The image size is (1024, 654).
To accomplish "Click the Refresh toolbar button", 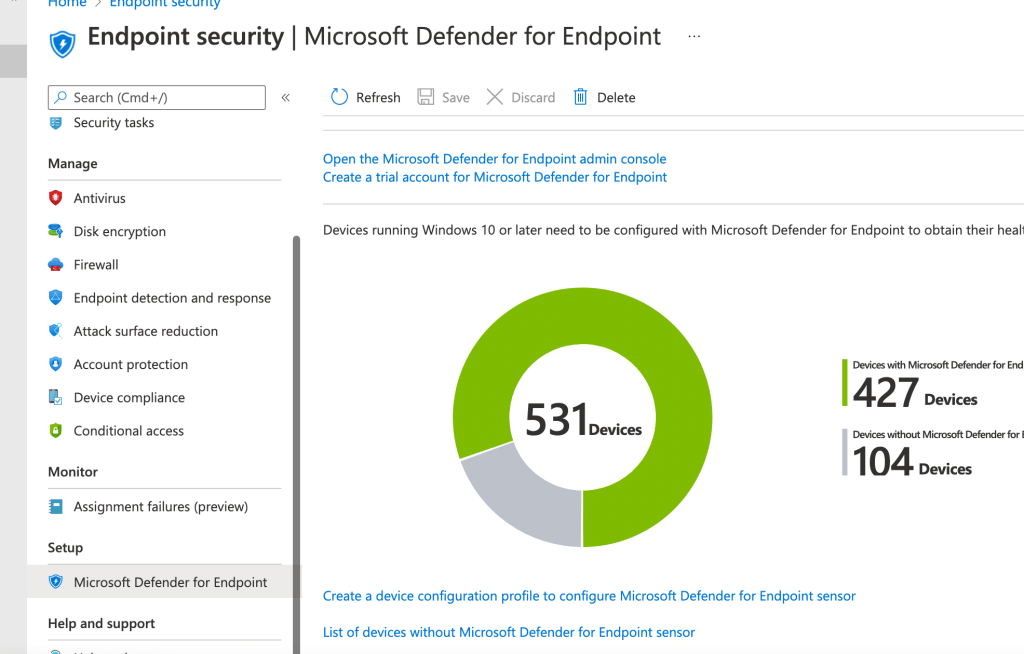I will (366, 97).
